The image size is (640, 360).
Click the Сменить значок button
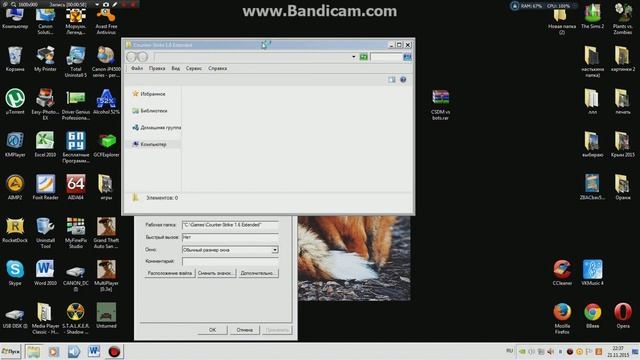[216, 273]
